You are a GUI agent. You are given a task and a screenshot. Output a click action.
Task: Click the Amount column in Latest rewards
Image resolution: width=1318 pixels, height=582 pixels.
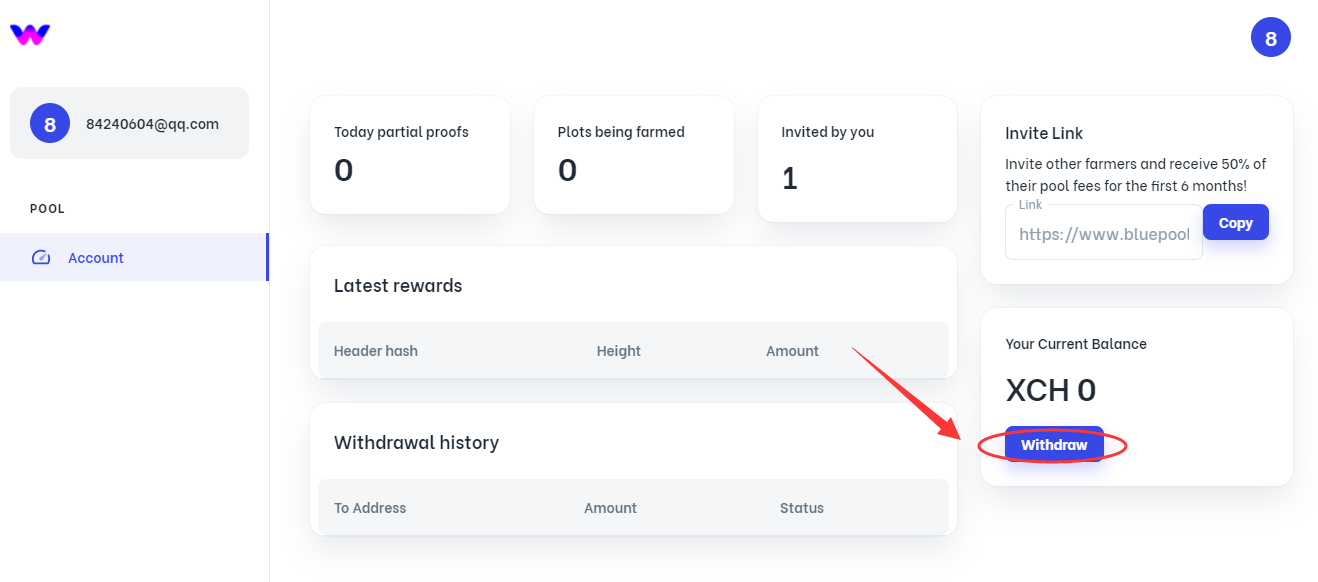pyautogui.click(x=792, y=351)
